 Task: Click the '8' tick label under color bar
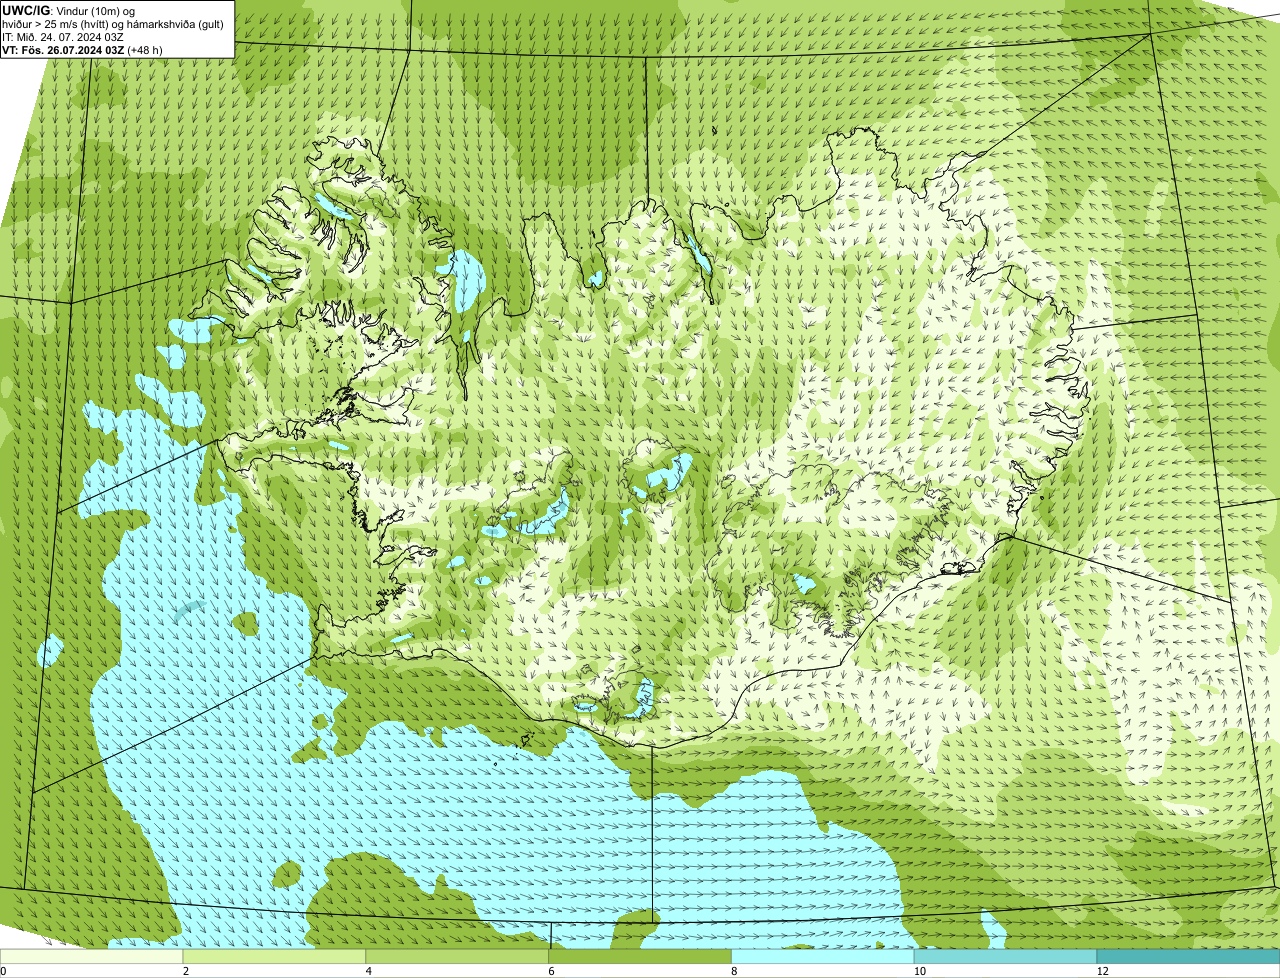click(x=734, y=971)
